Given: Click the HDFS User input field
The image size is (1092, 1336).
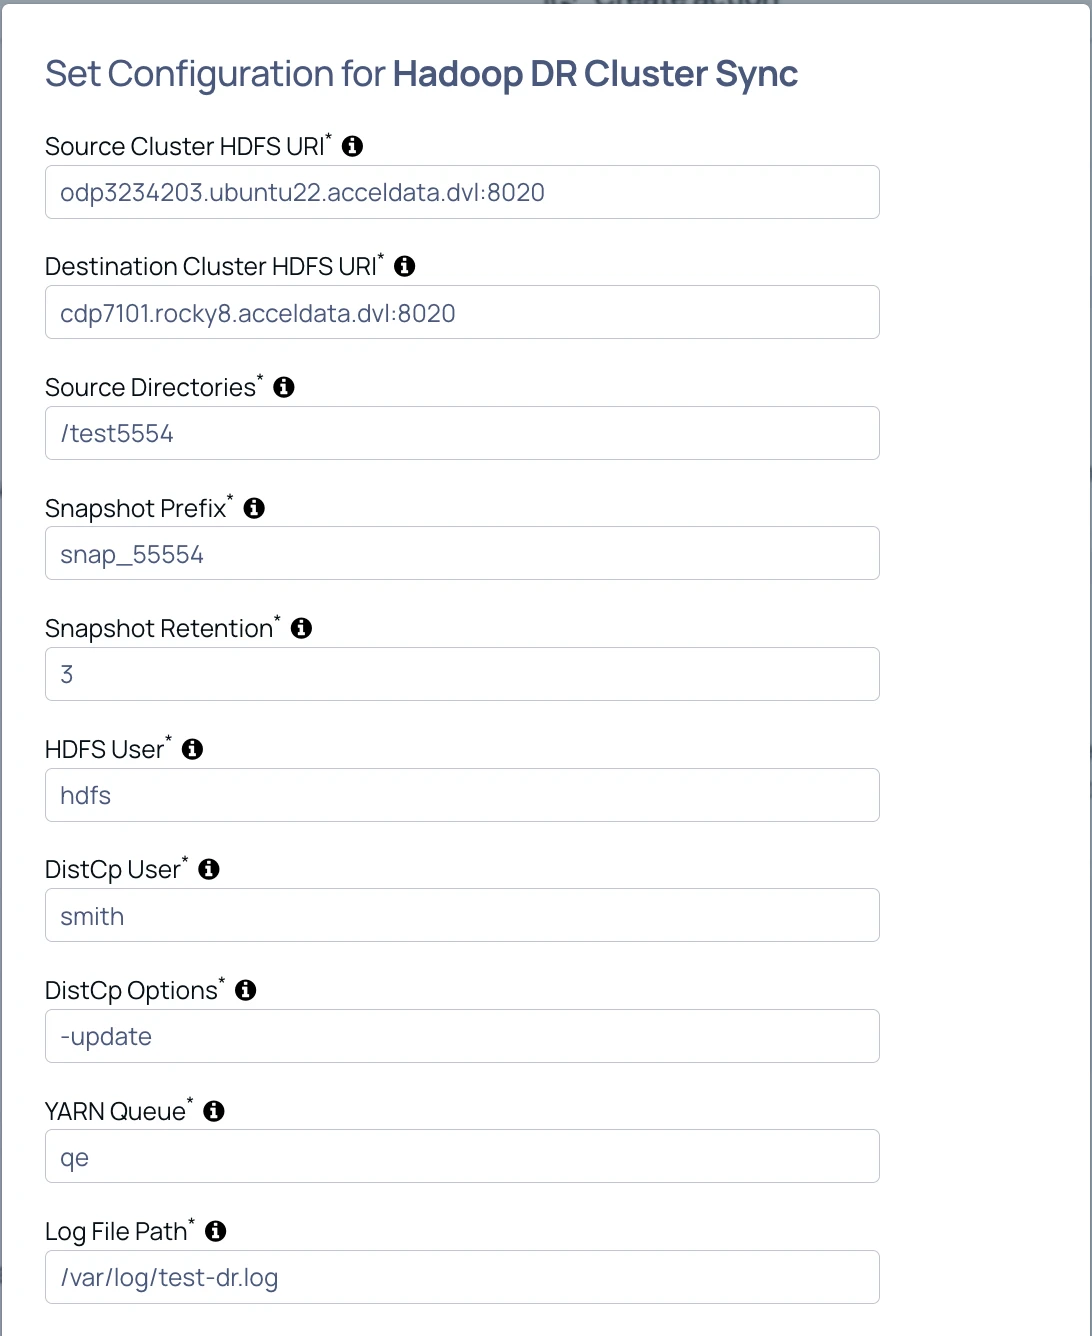Looking at the screenshot, I should pyautogui.click(x=462, y=795).
